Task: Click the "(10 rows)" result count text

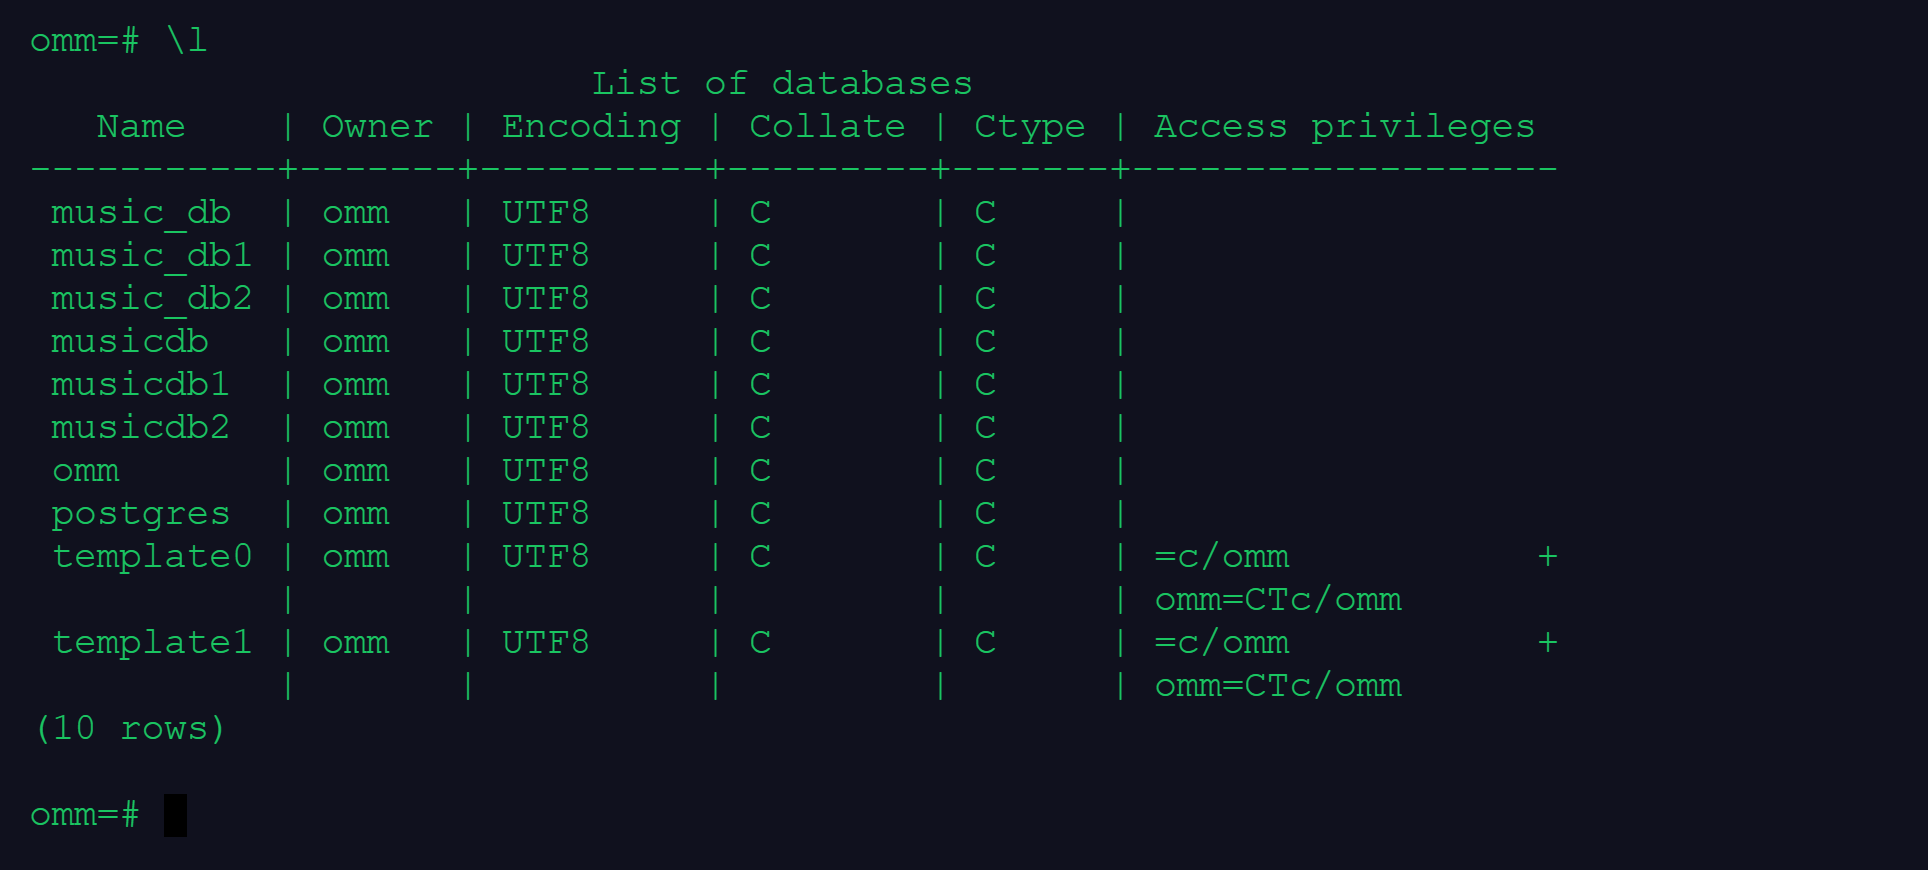Action: click(130, 728)
